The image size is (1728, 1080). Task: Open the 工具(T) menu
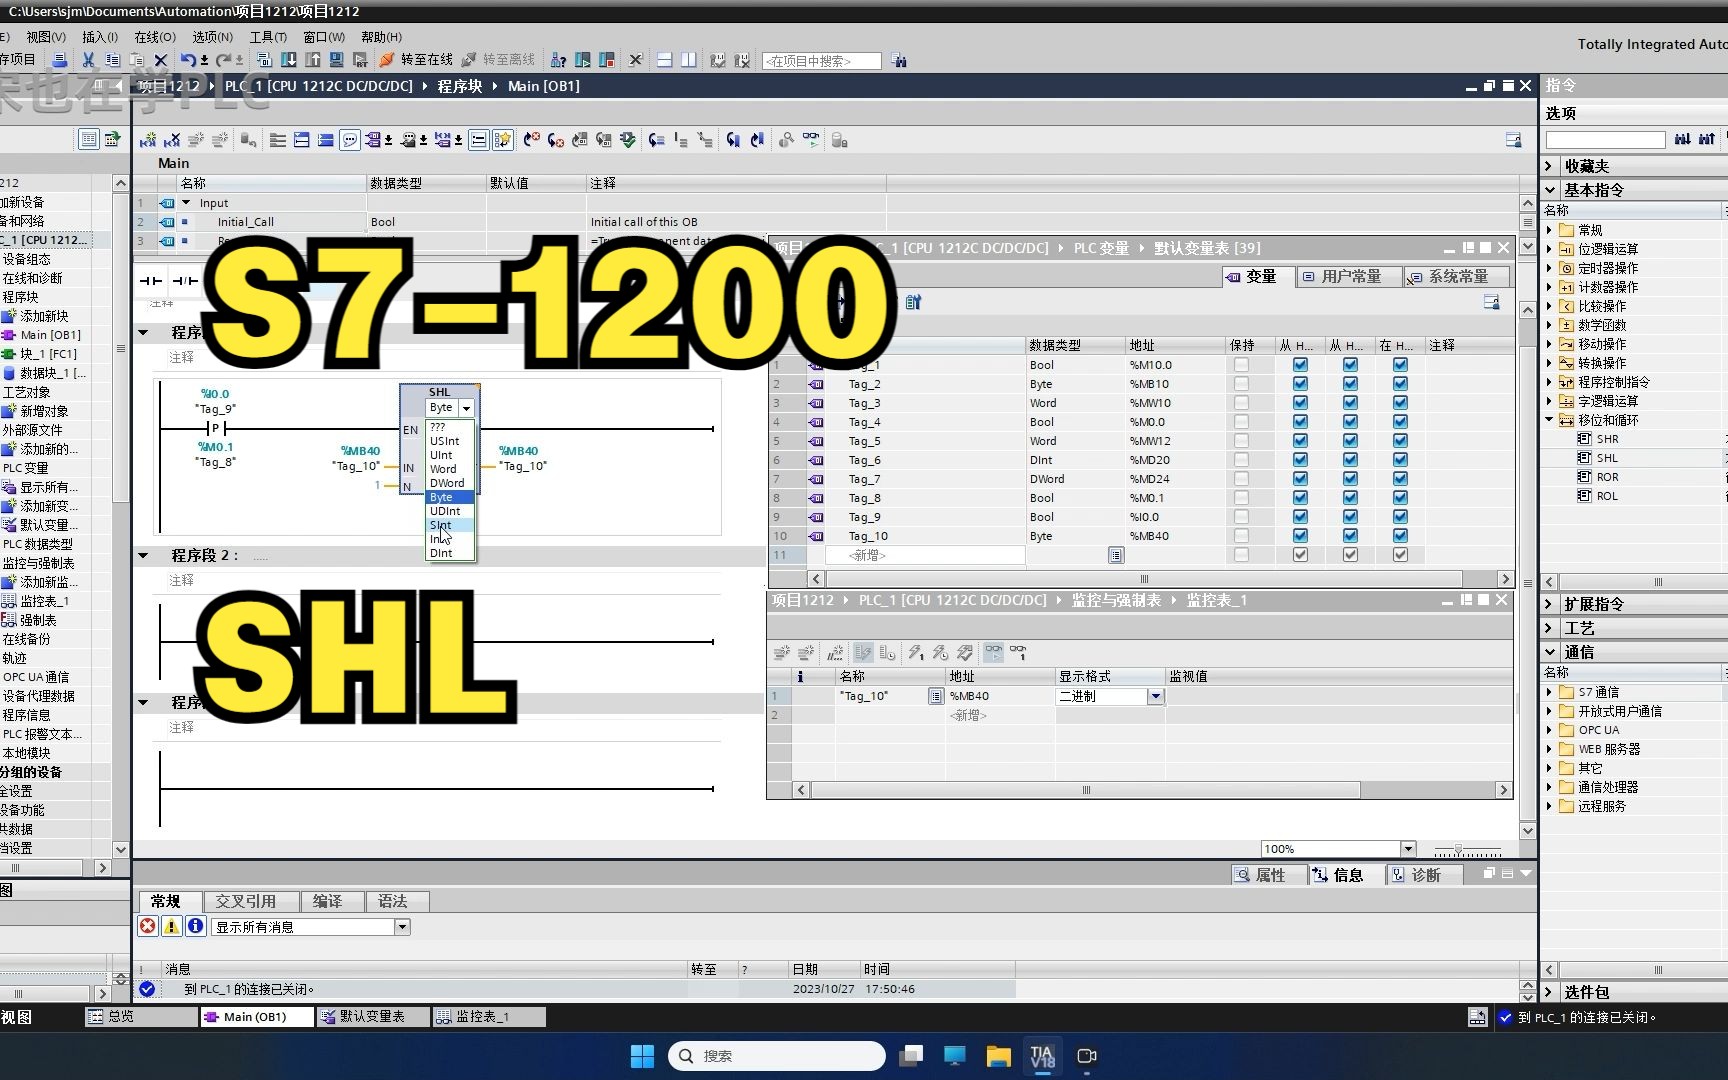tap(268, 37)
